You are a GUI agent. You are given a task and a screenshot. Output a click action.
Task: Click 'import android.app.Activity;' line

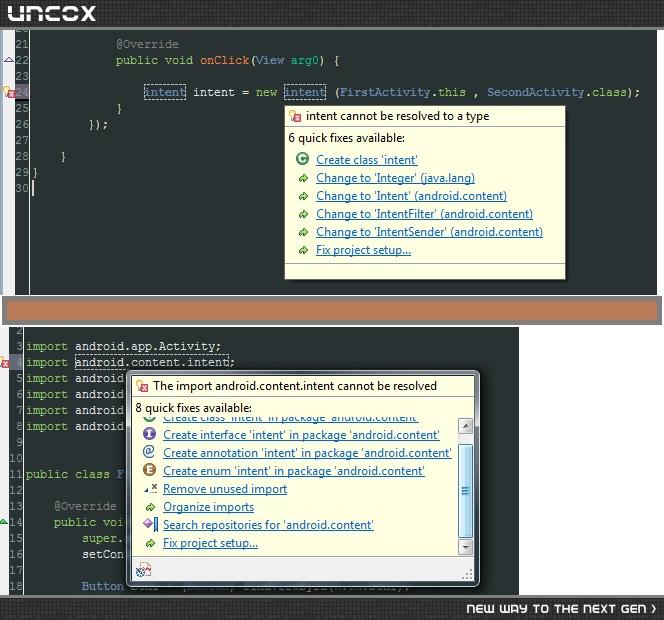pos(123,346)
